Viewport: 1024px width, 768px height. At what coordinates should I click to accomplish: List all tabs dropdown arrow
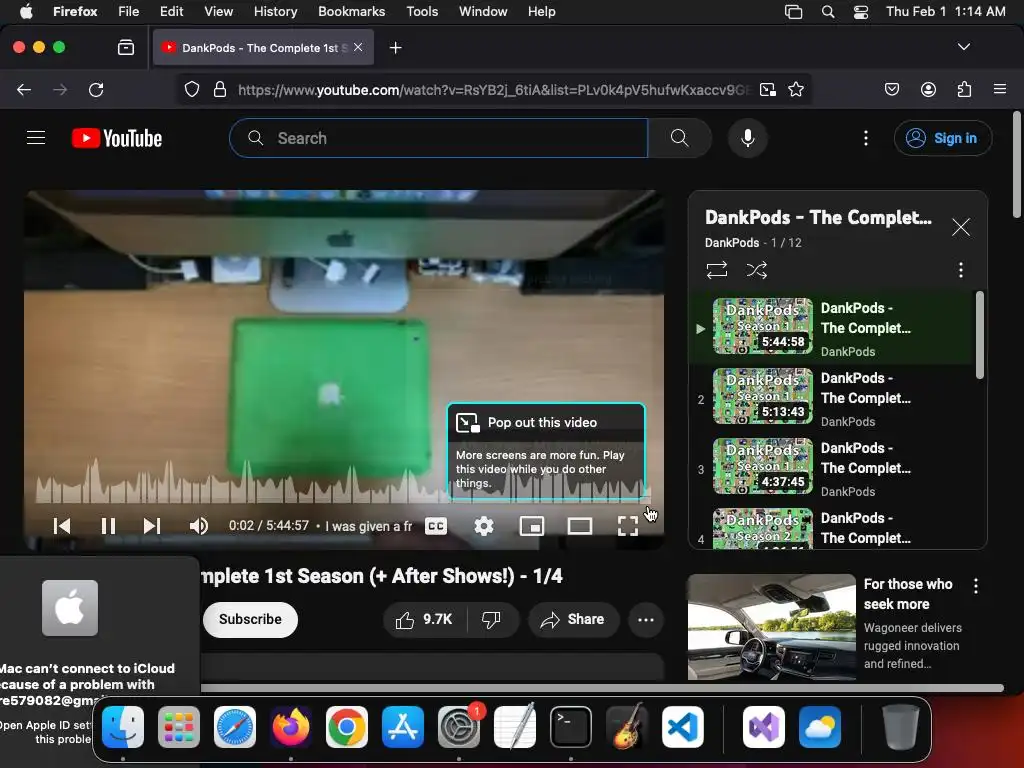click(963, 47)
